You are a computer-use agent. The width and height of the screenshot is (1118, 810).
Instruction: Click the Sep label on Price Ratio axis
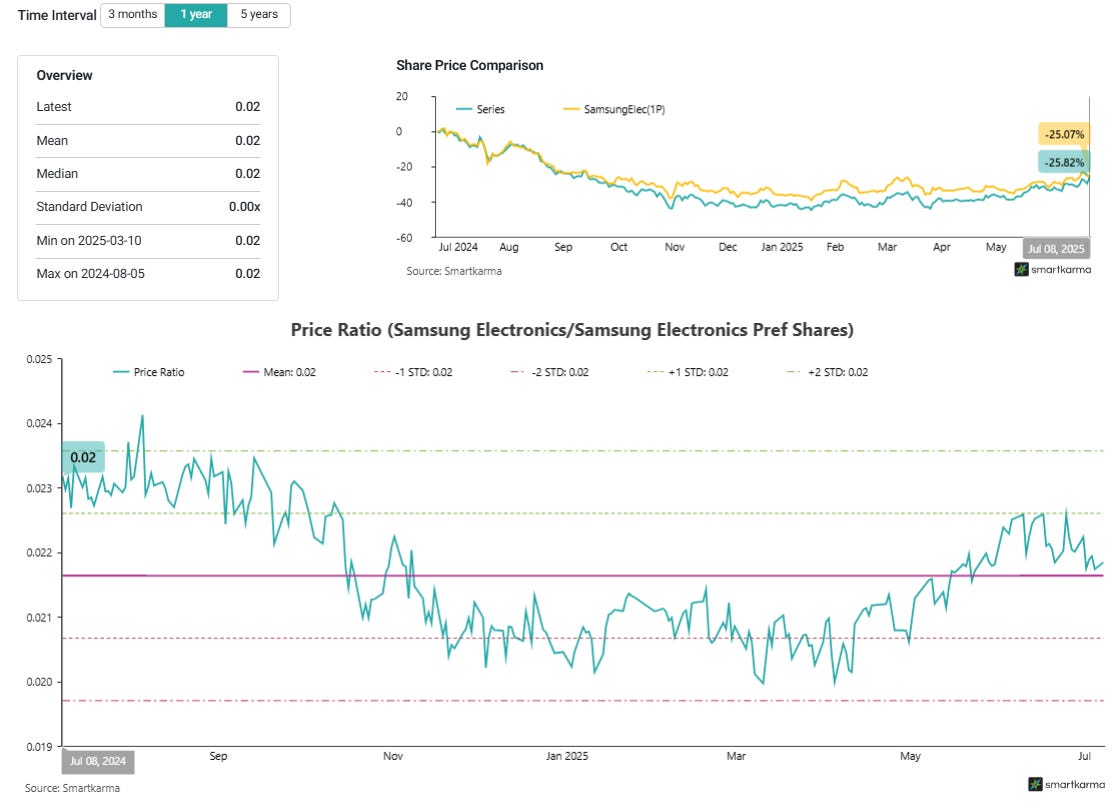click(x=218, y=756)
